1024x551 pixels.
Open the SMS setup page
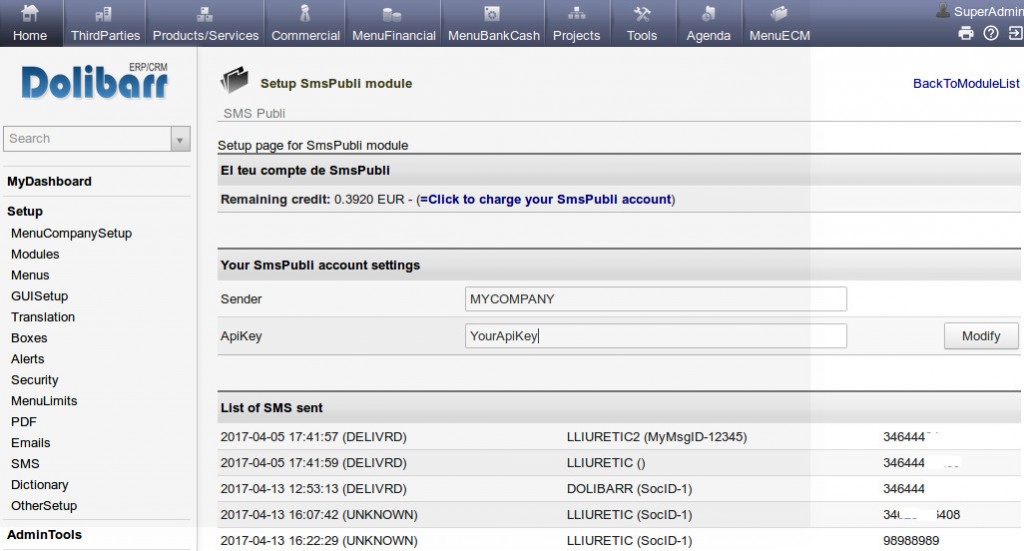pos(25,464)
